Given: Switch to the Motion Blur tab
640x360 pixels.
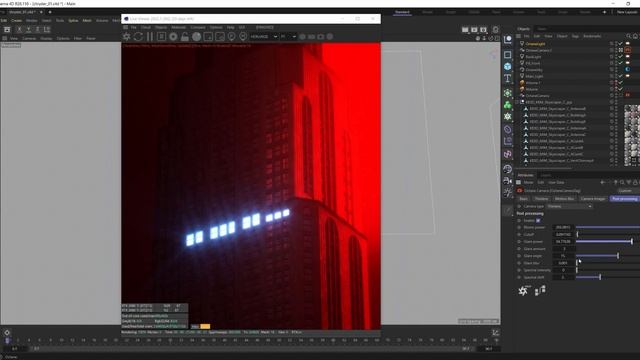Looking at the screenshot, I should [564, 199].
